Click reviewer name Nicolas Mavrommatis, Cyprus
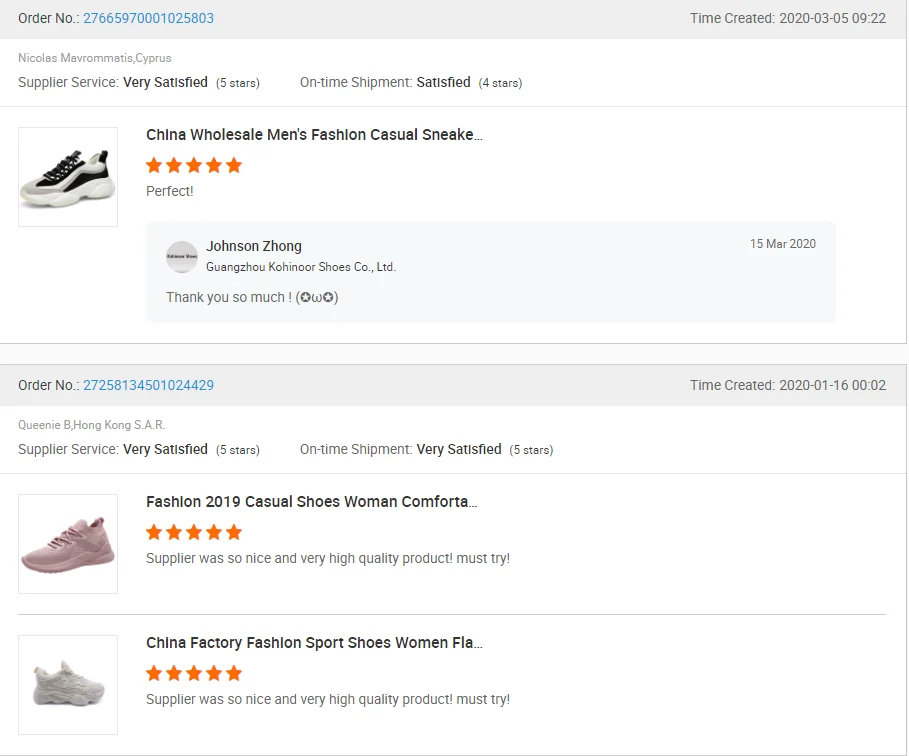 tap(95, 58)
